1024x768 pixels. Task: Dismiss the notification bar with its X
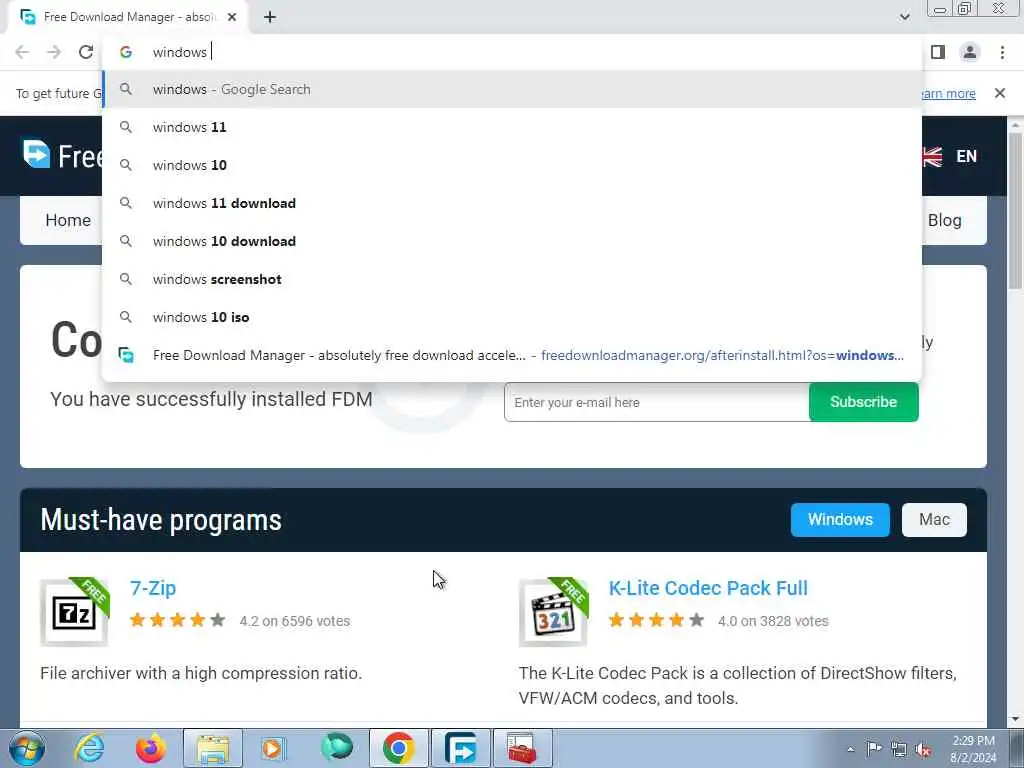[1000, 93]
